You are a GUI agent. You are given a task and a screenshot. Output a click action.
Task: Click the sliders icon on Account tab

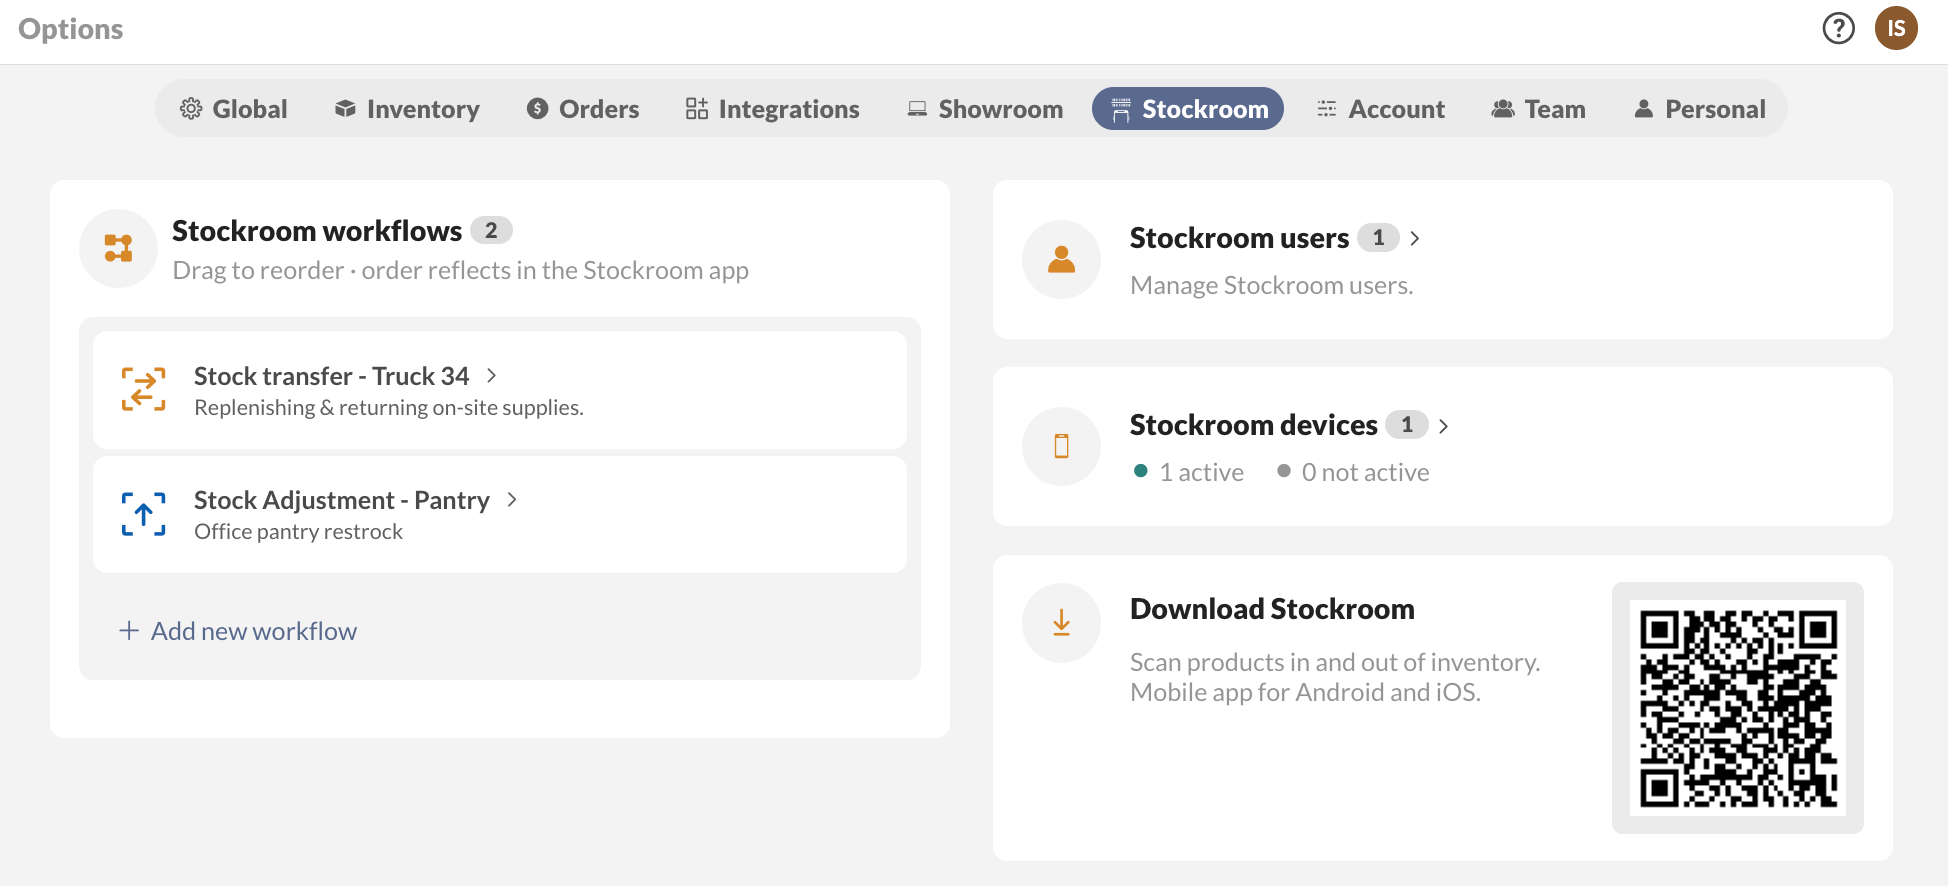coord(1327,109)
